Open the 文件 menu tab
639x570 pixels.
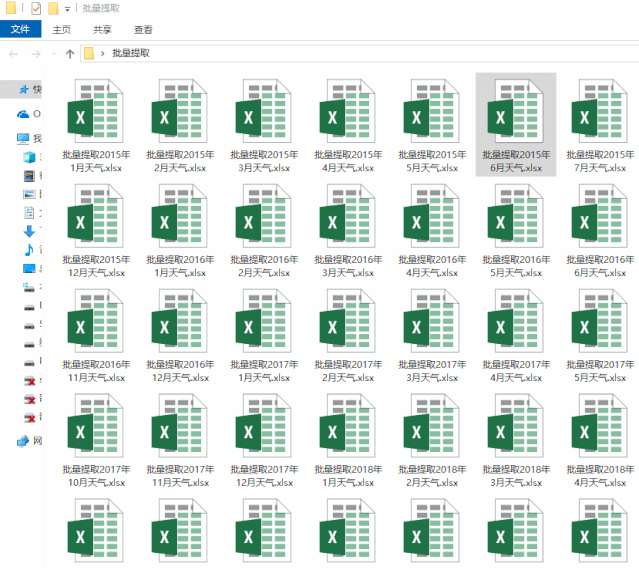20,29
